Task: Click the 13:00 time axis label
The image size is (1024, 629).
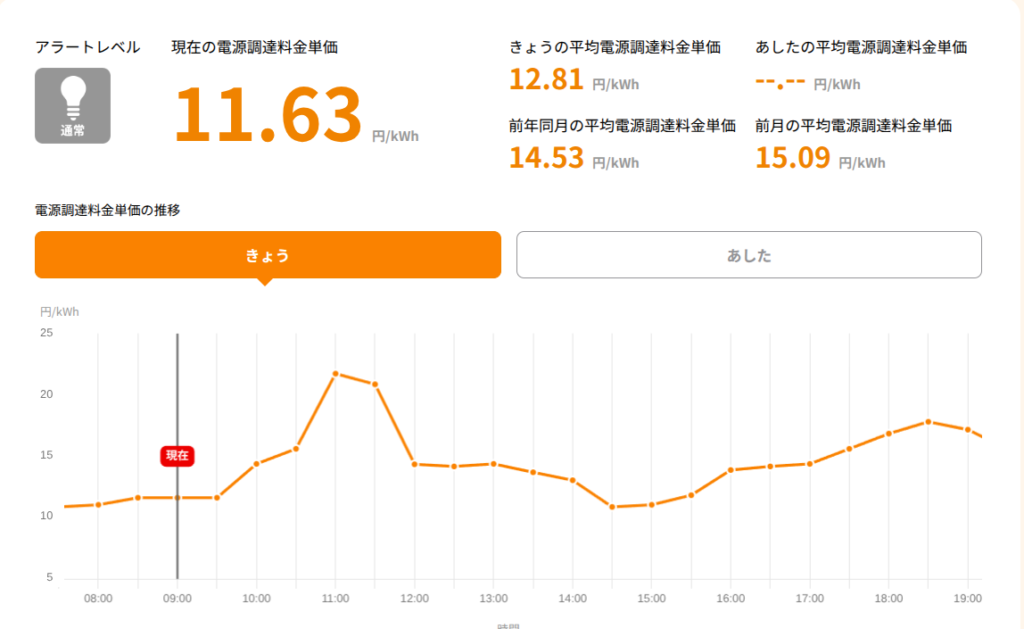Action: (x=494, y=598)
